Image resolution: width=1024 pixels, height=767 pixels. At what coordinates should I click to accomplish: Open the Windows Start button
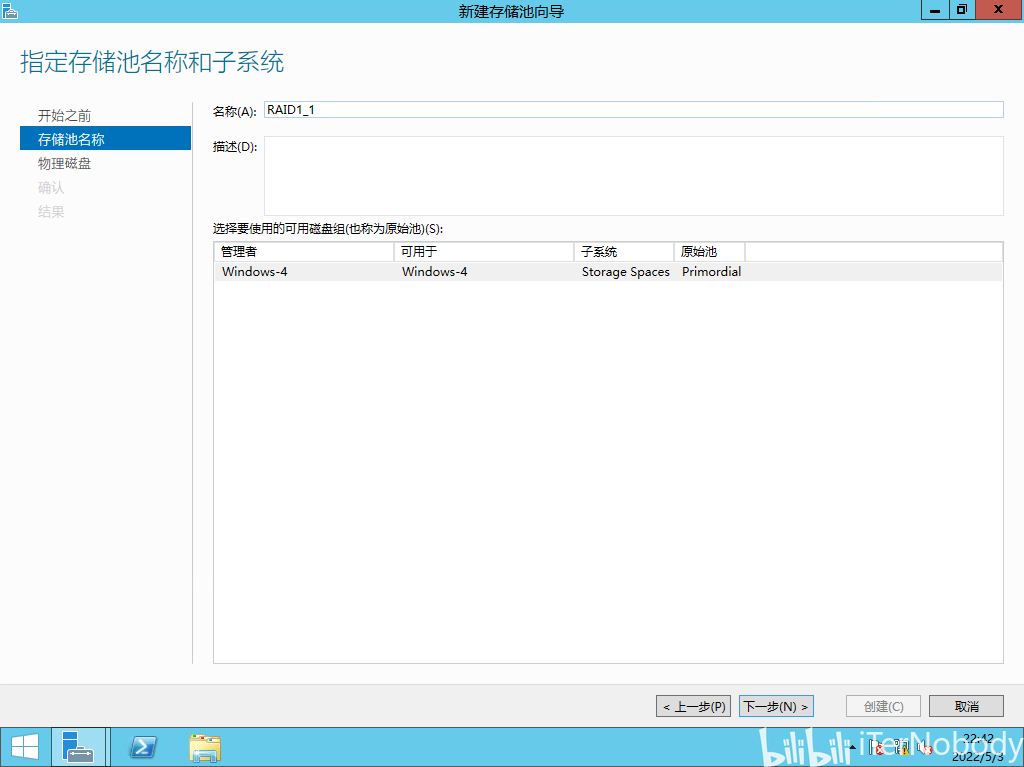point(25,747)
